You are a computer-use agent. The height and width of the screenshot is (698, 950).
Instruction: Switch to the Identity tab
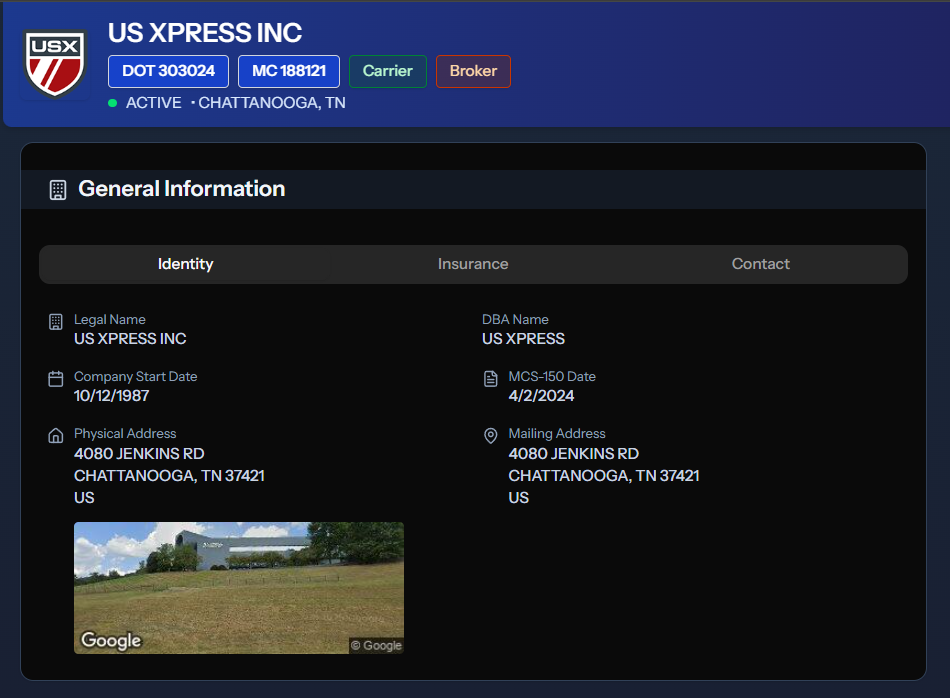click(185, 264)
